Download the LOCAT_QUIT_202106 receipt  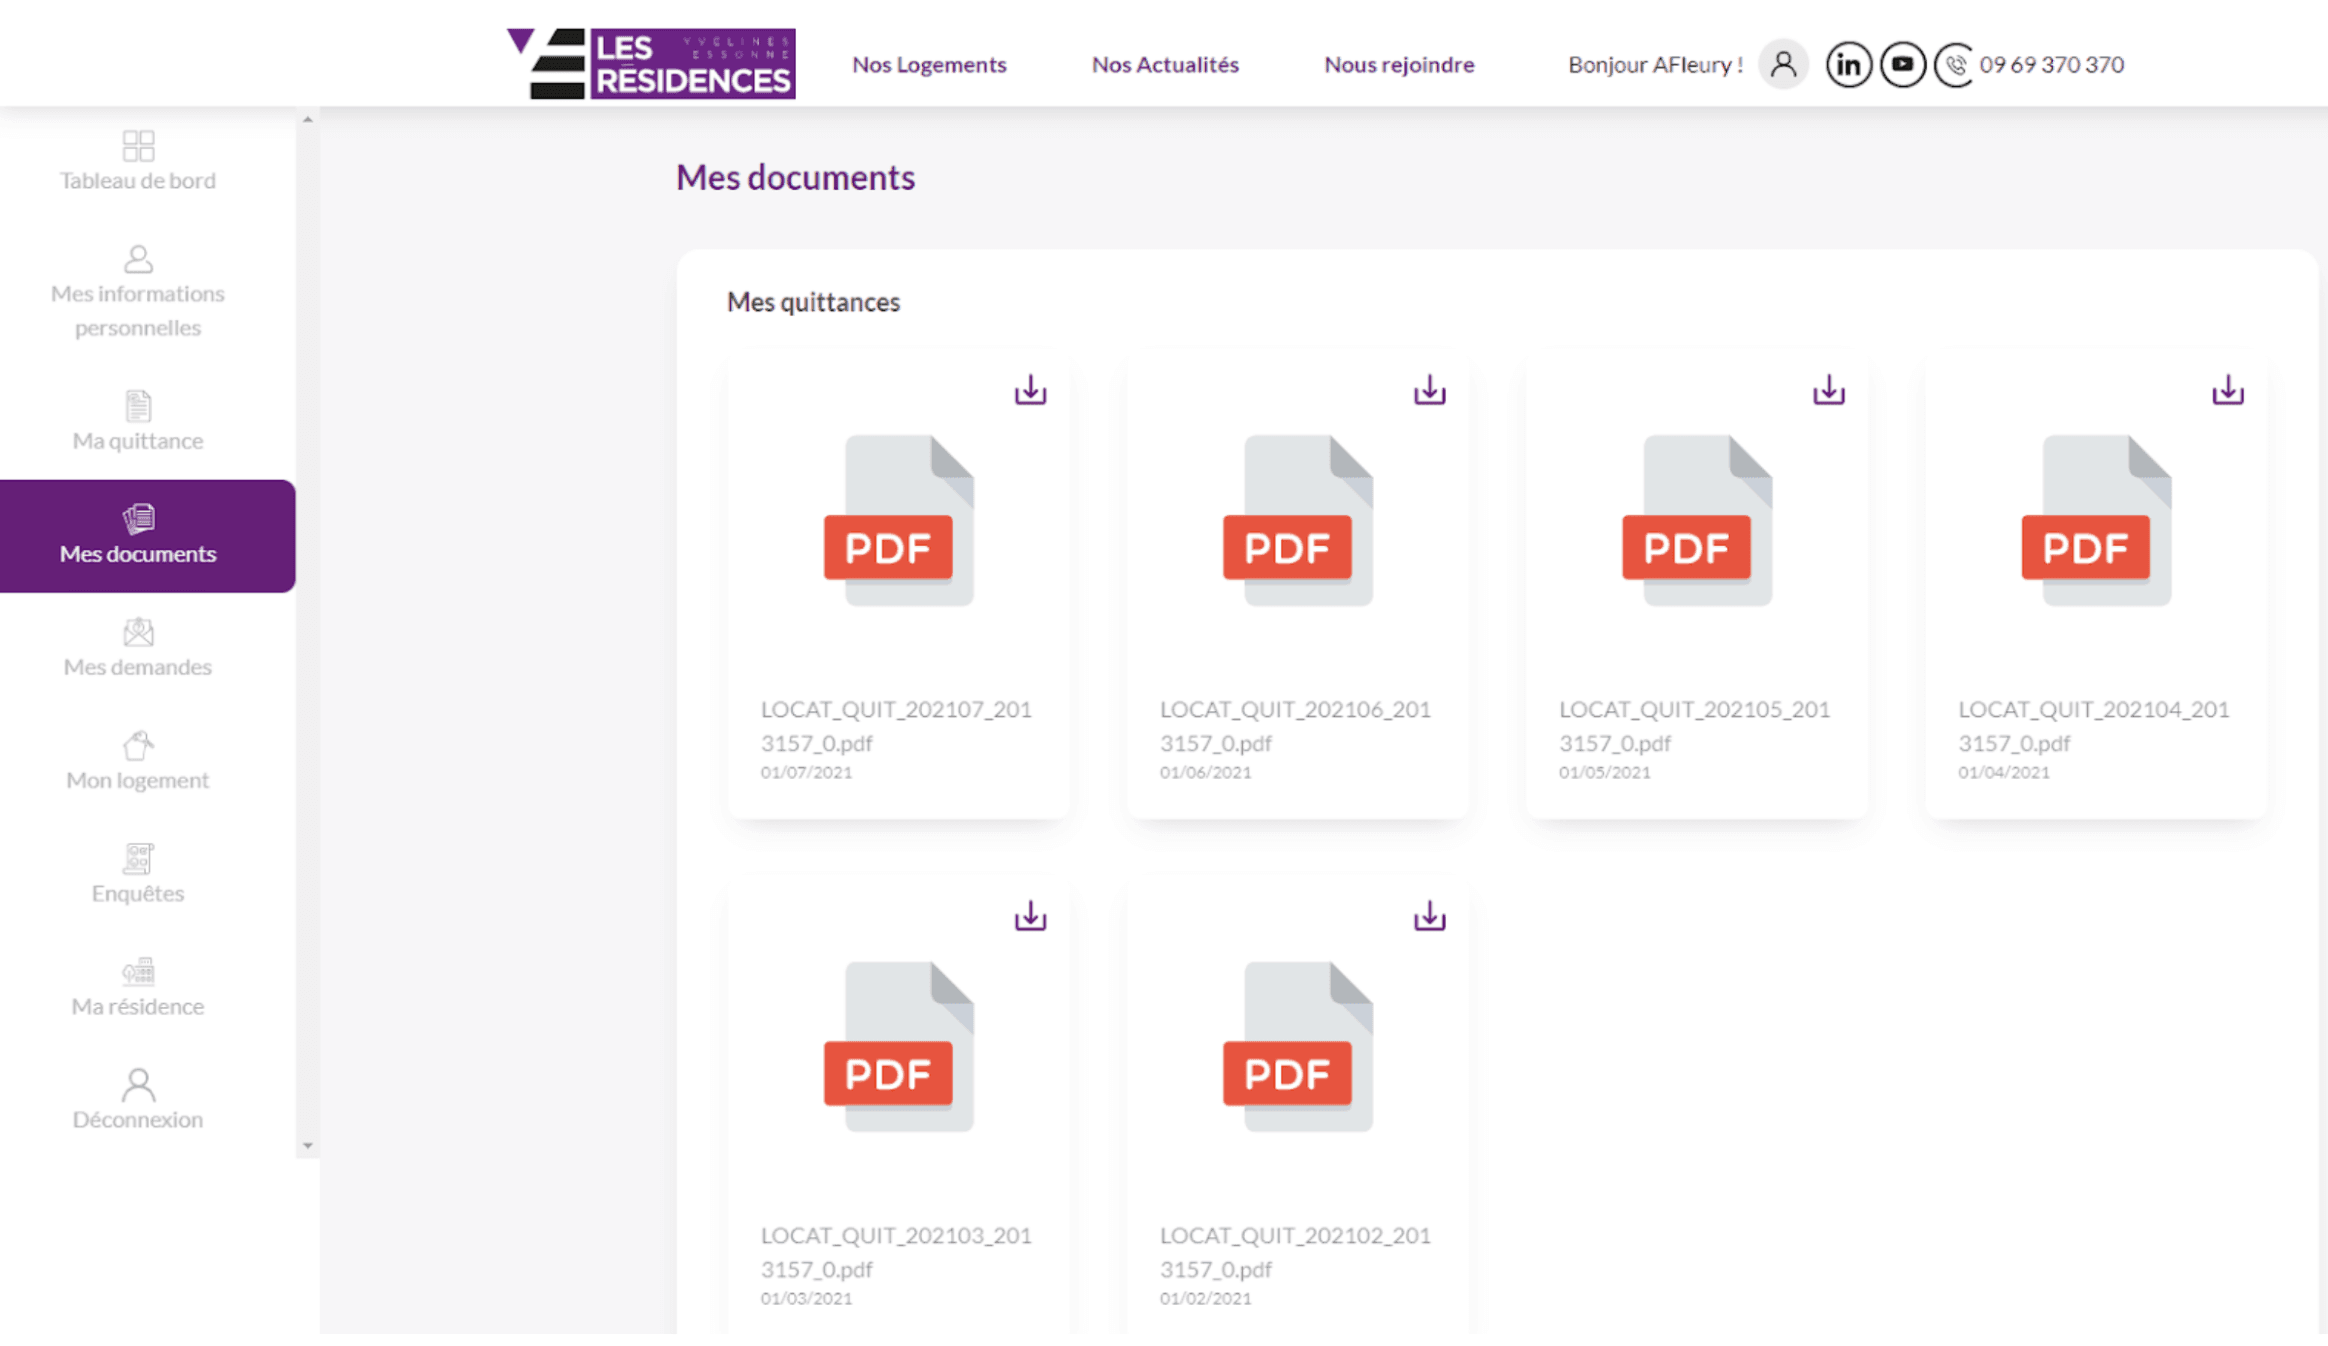point(1429,390)
